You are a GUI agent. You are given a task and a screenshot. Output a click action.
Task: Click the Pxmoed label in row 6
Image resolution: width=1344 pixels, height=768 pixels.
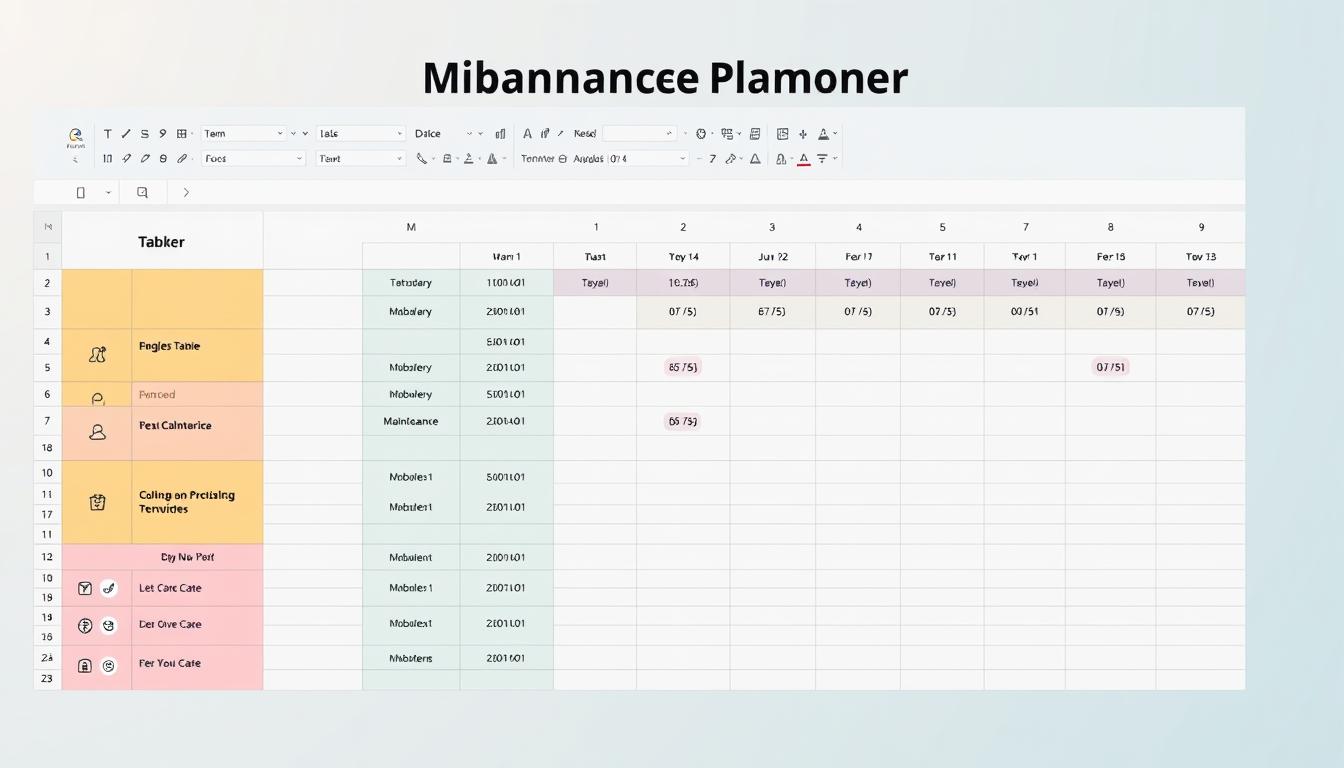point(157,395)
